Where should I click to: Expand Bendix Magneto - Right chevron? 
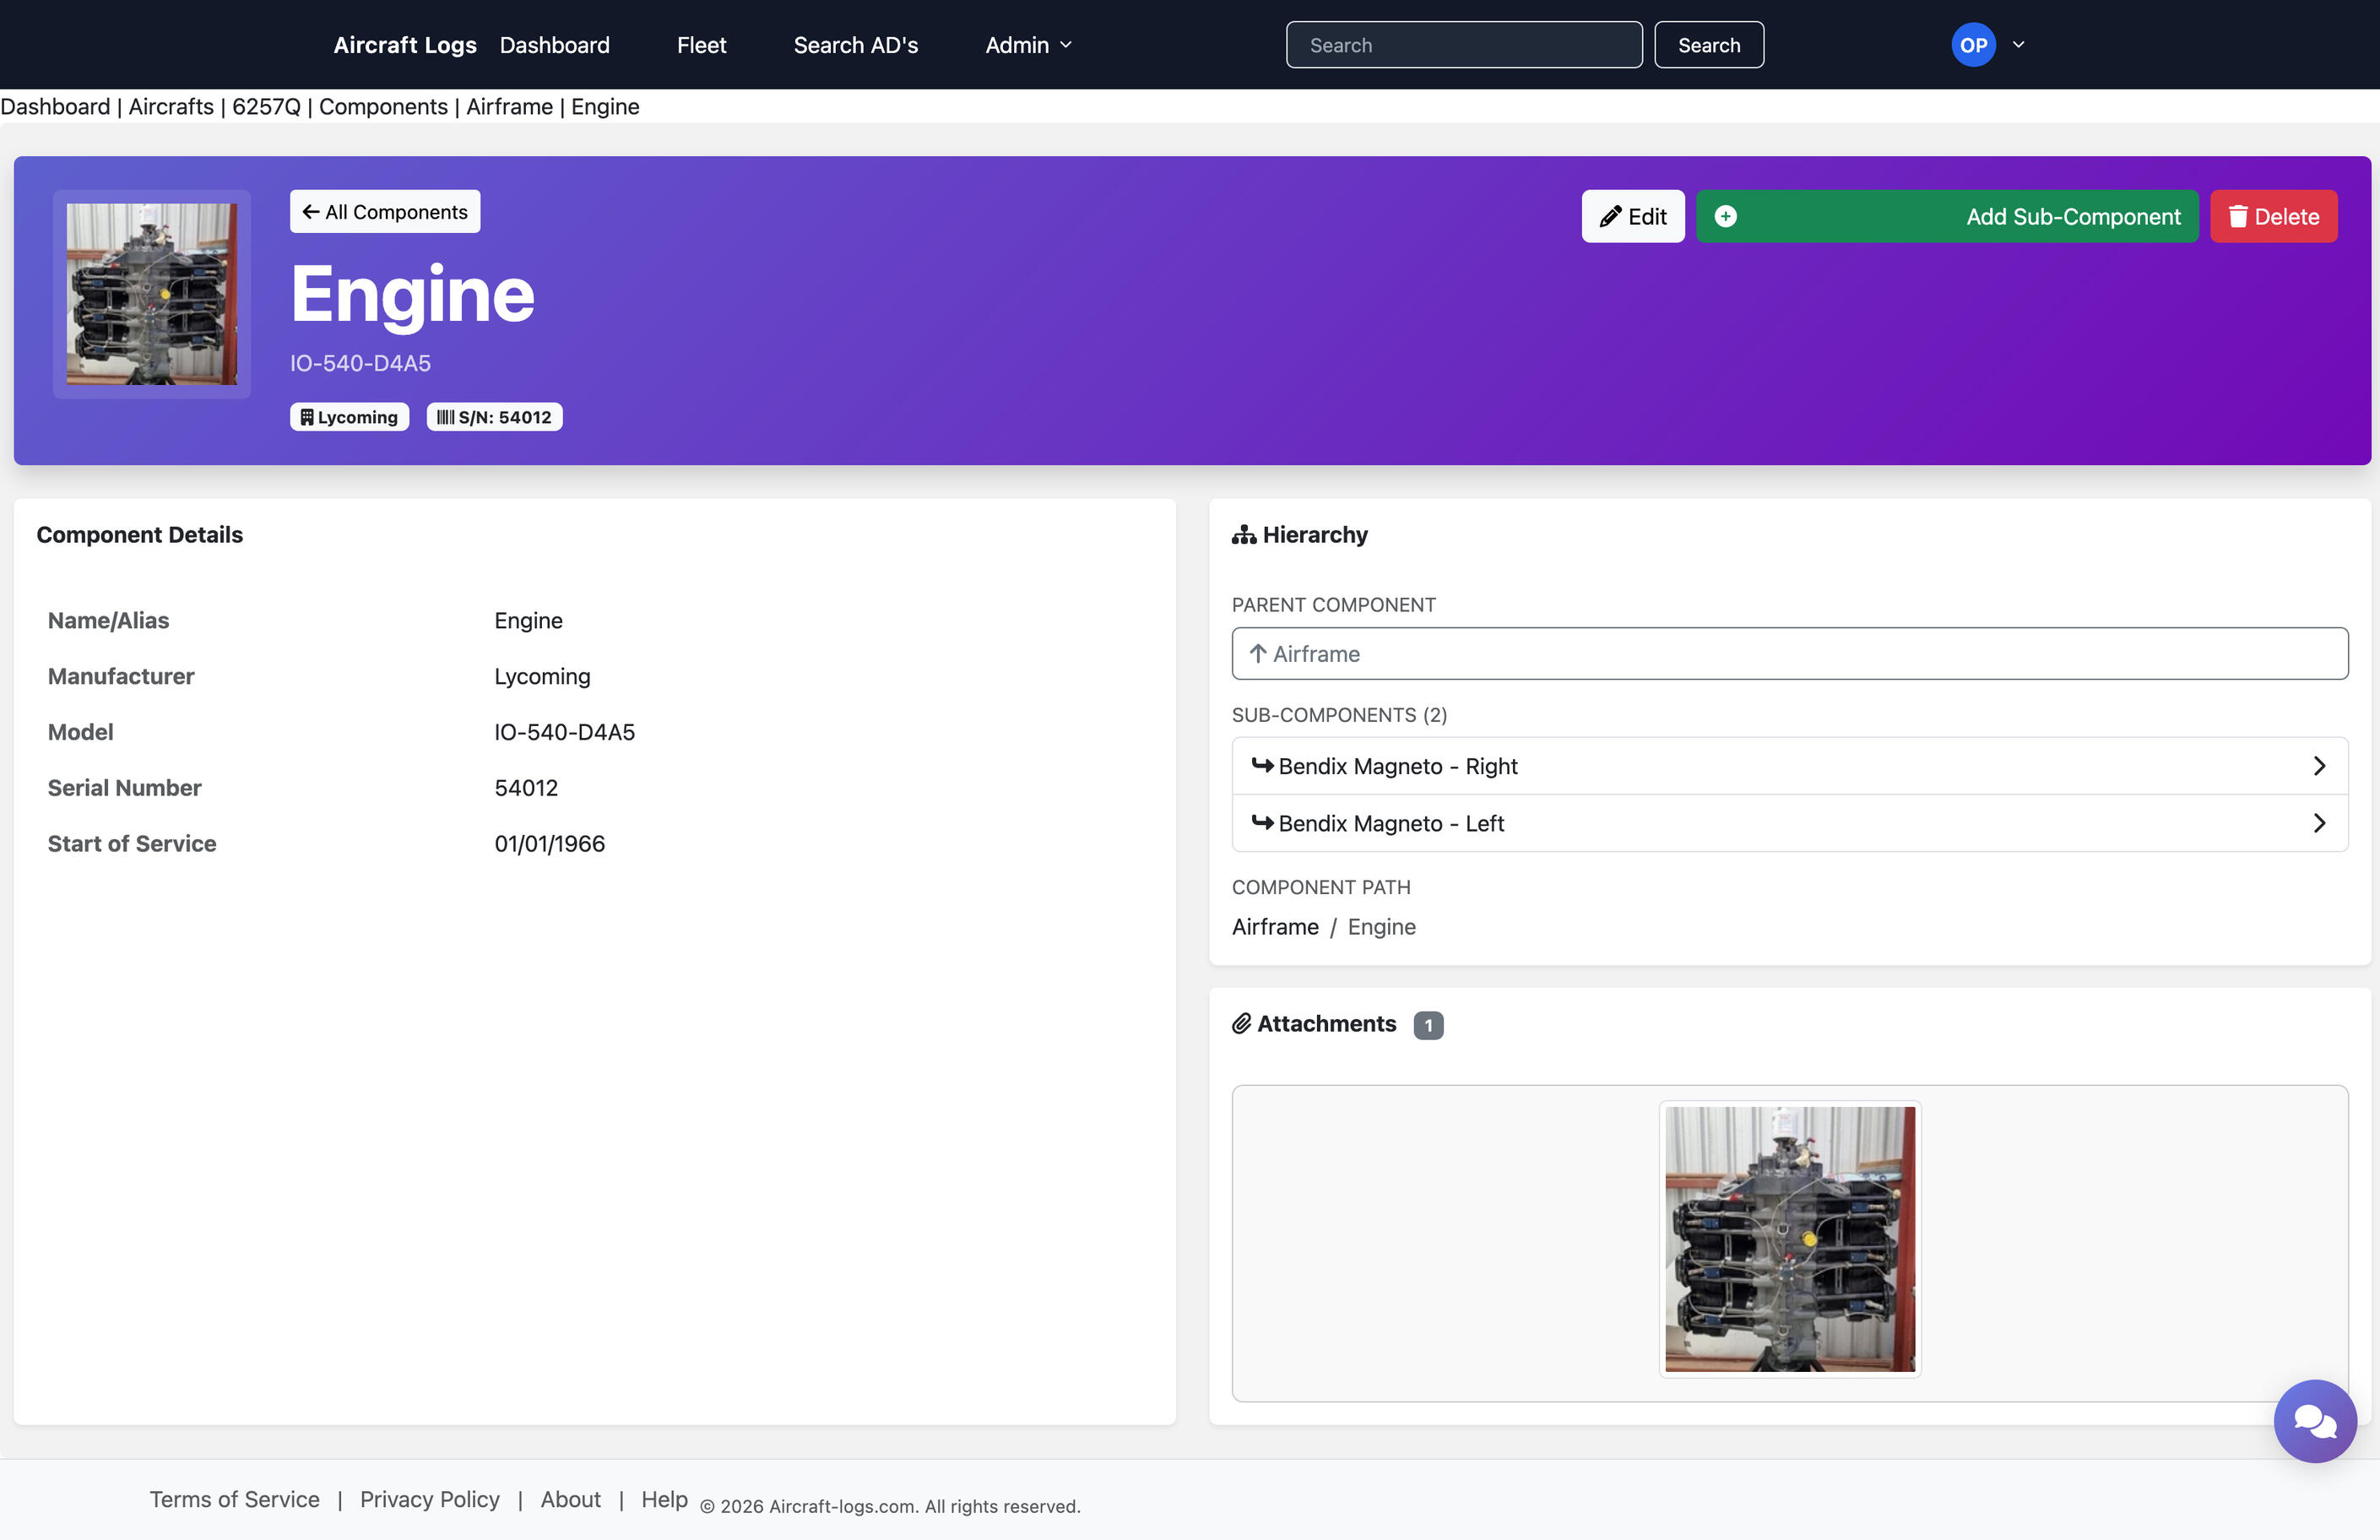pos(2319,766)
